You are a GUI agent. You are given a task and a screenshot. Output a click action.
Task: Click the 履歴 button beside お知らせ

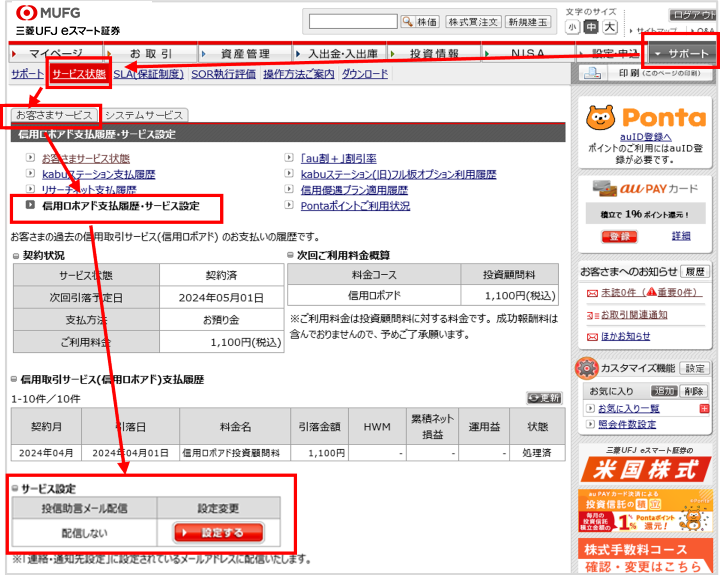coord(695,271)
